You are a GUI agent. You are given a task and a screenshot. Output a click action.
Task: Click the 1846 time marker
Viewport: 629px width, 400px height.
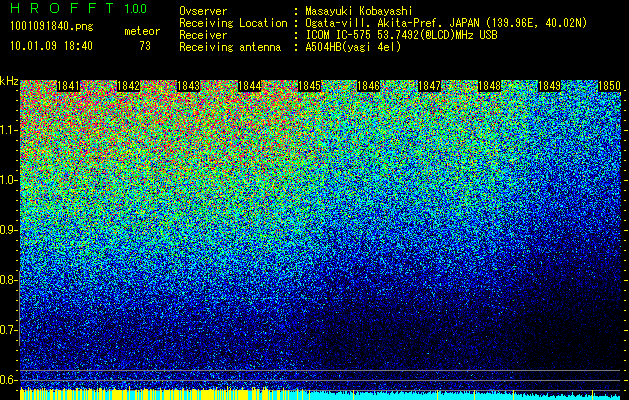tap(368, 86)
